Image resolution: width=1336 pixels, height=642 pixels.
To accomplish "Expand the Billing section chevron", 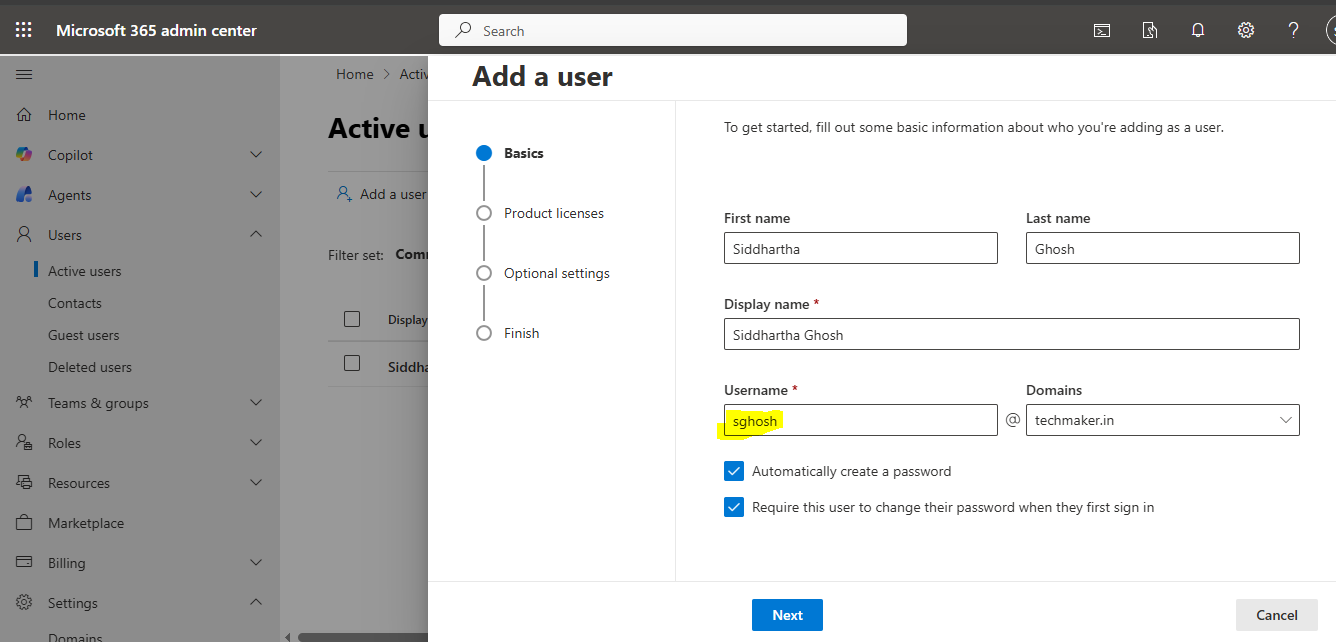I will pos(256,563).
